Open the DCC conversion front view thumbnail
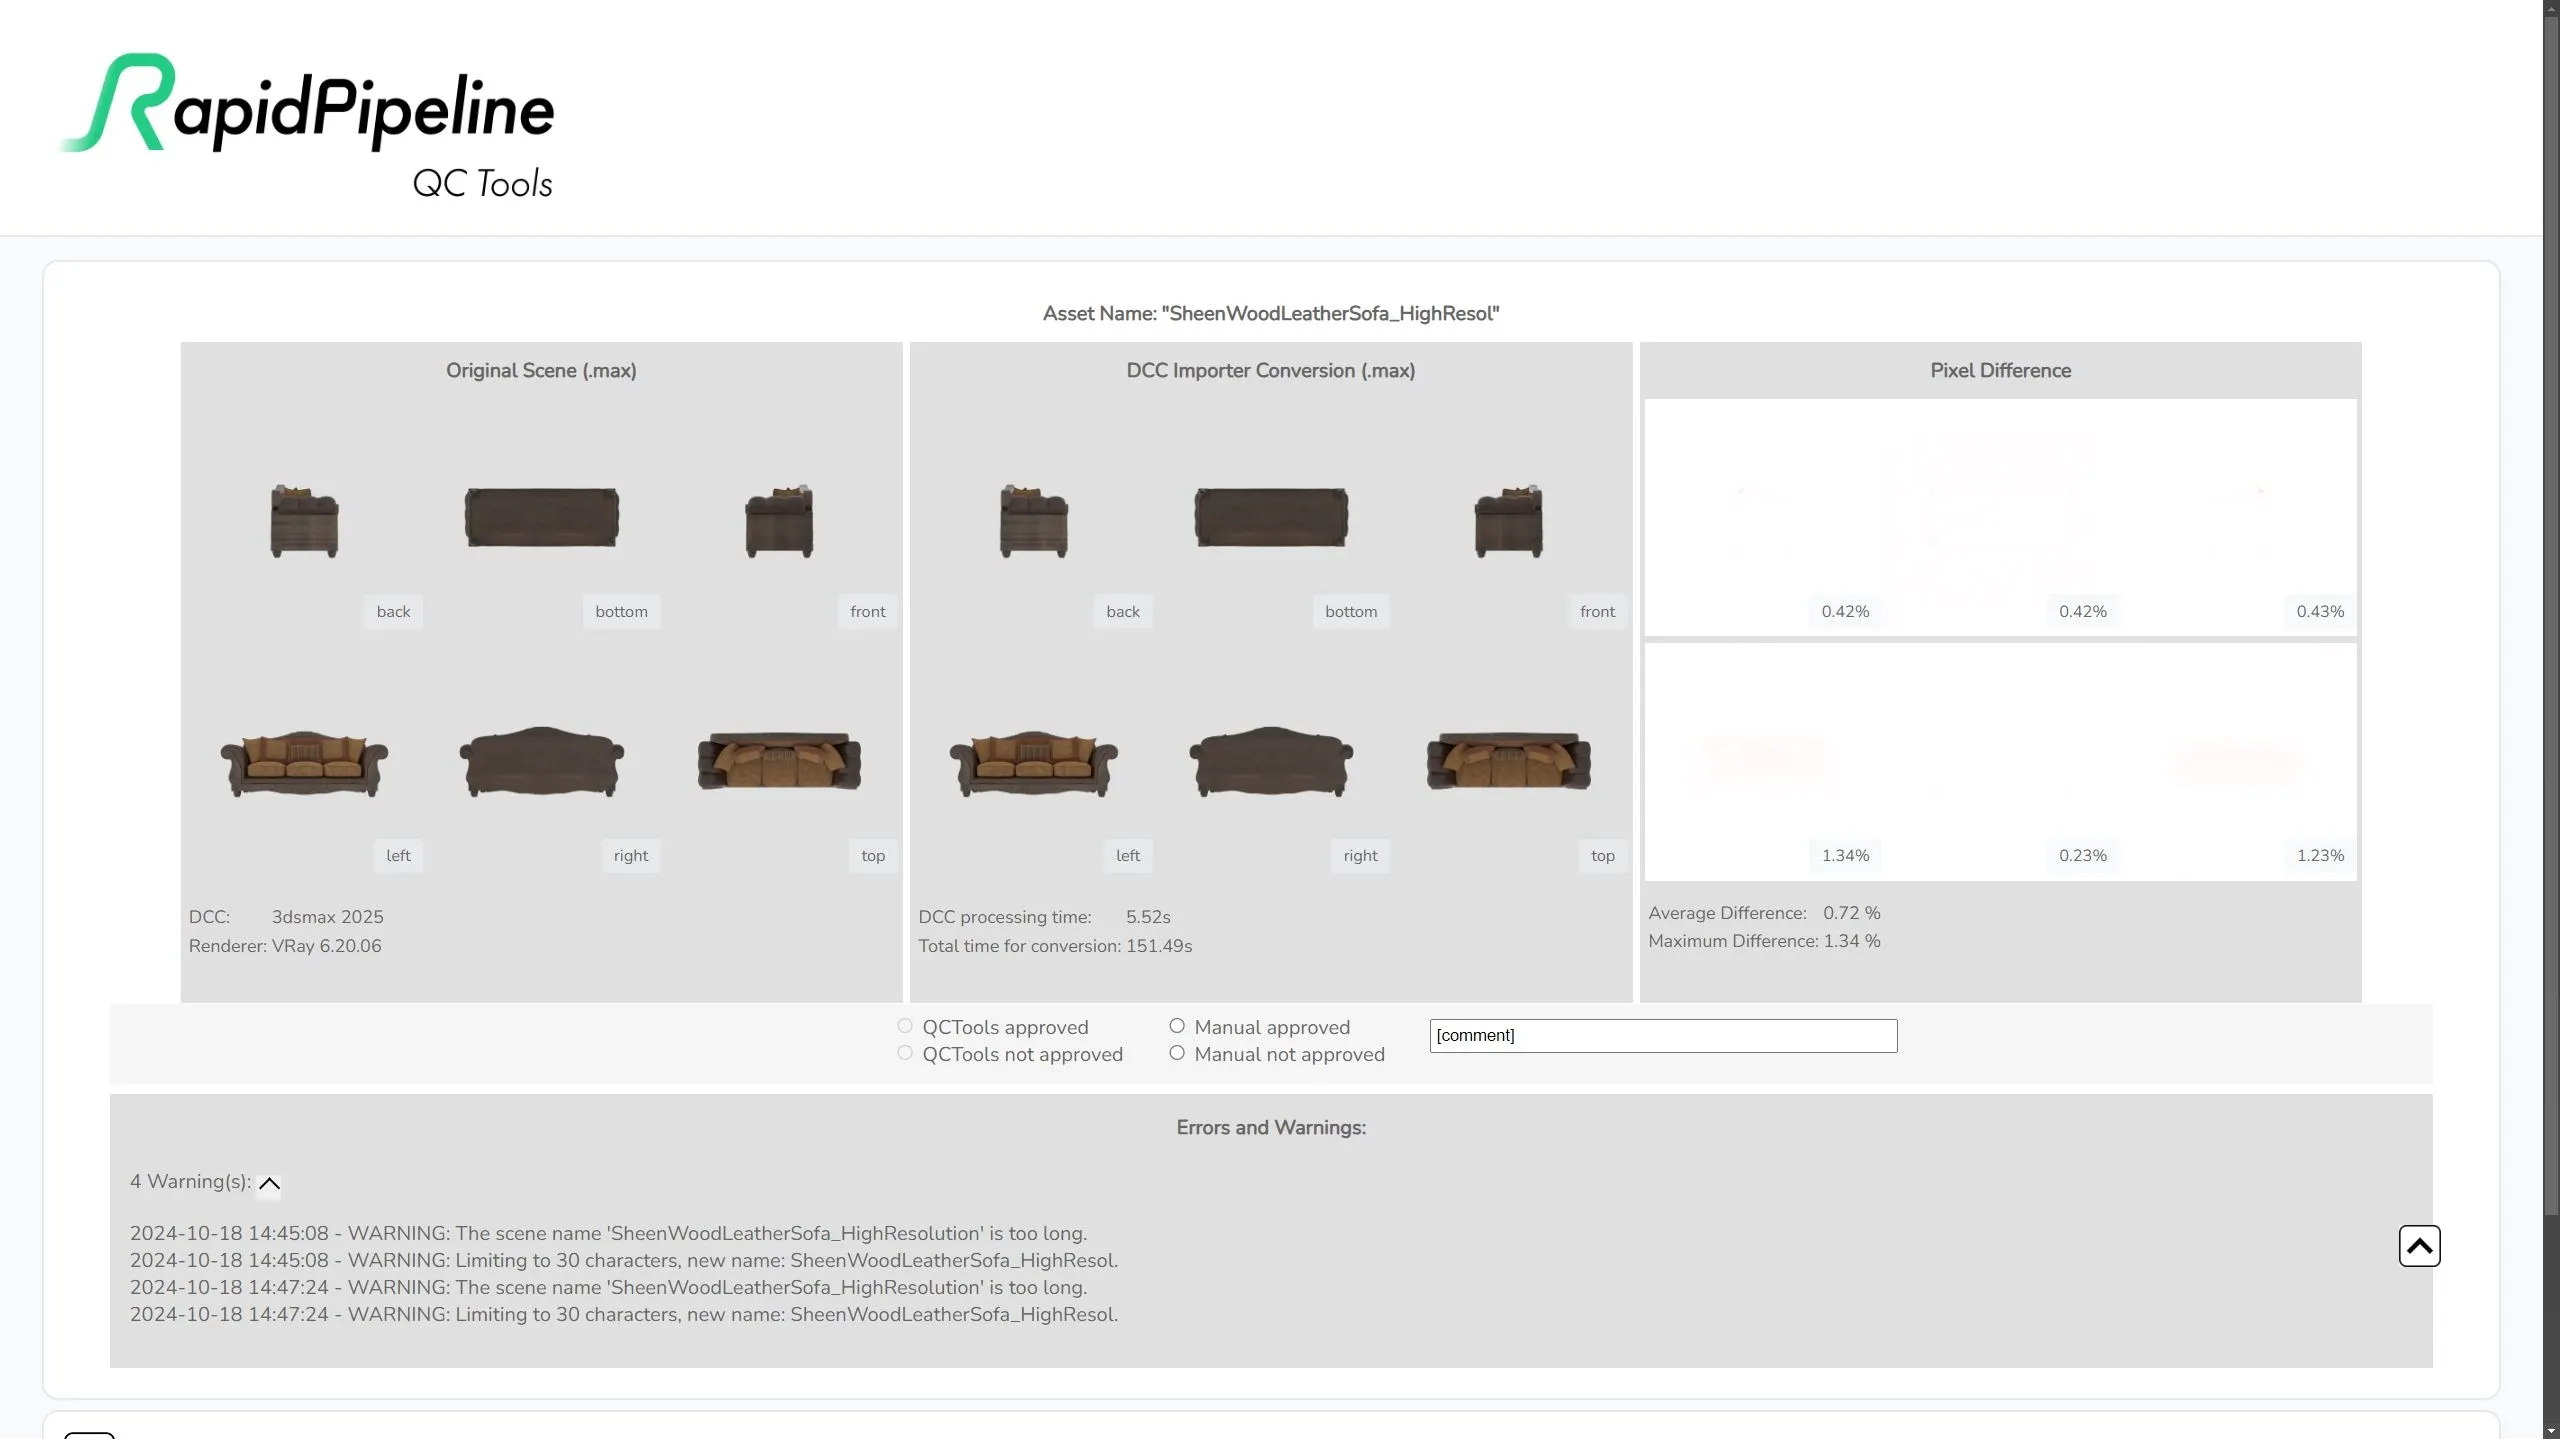Screen dimensions: 2560x1439 coord(1508,520)
